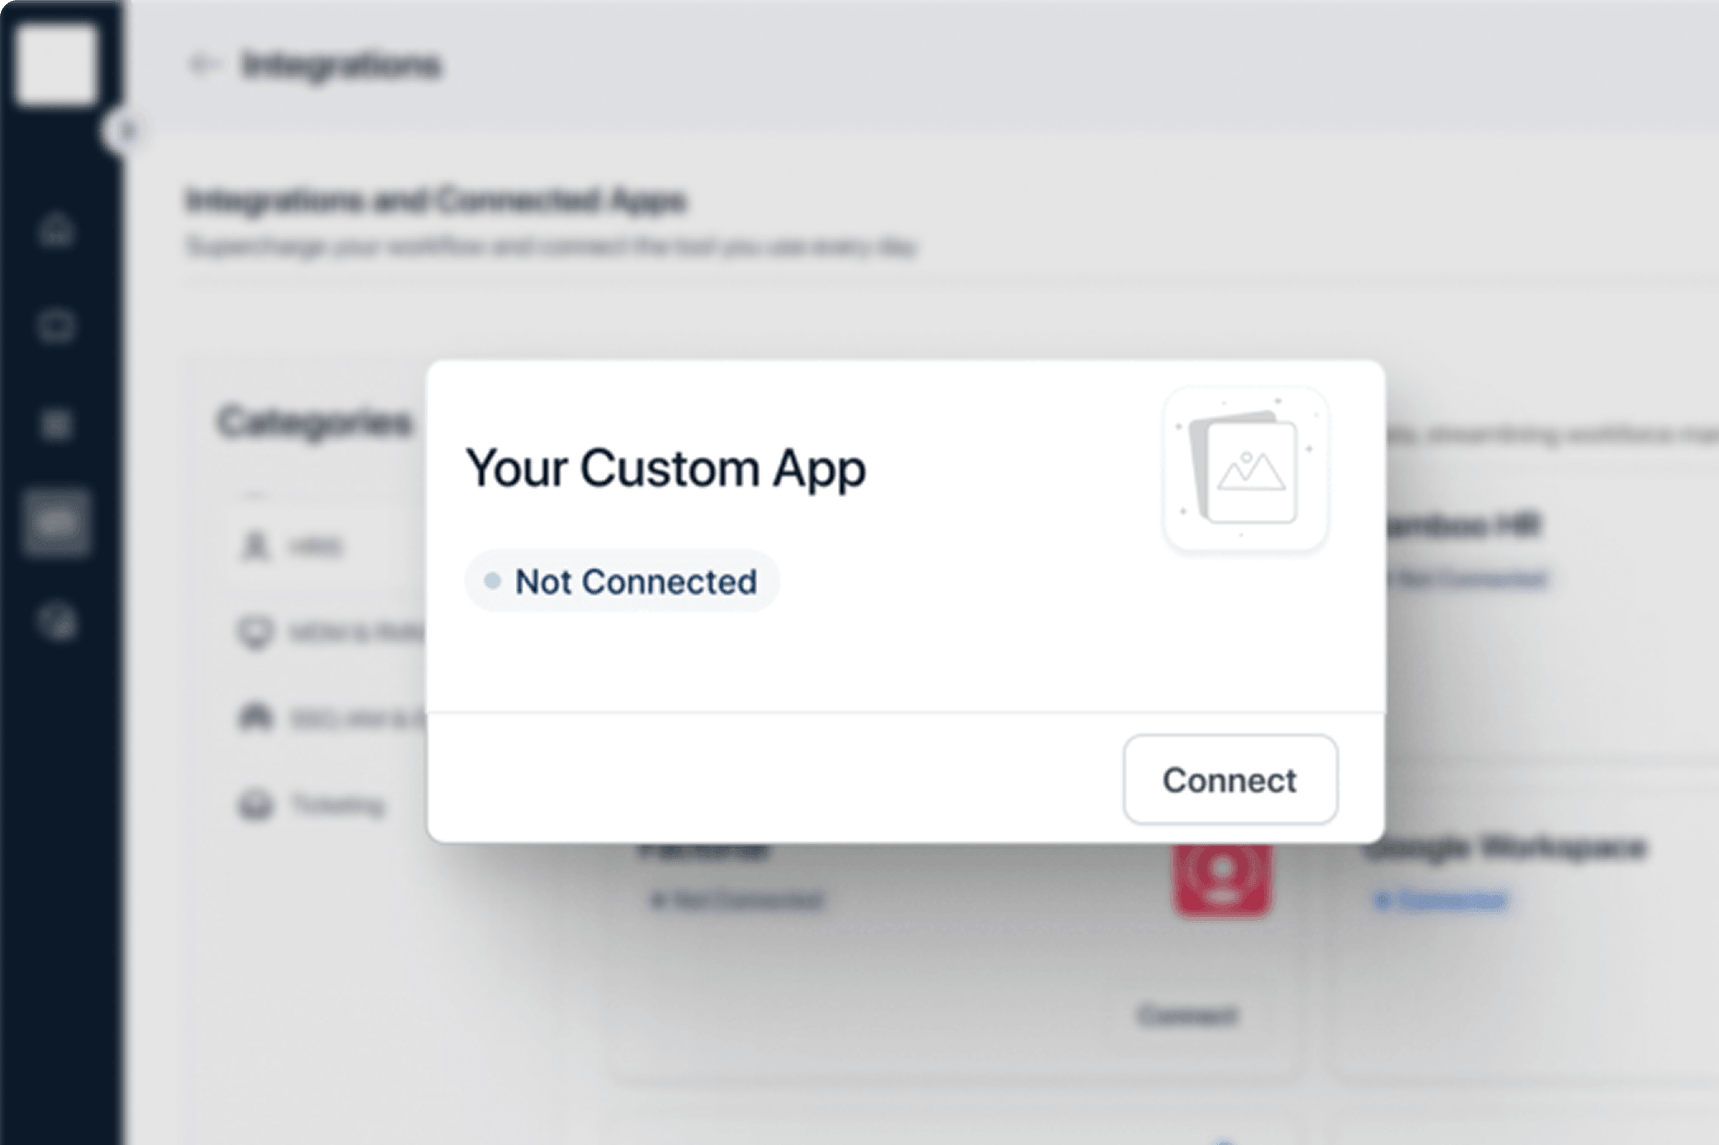
Task: Click the round icon at sidebar bottom
Action: [x=57, y=622]
